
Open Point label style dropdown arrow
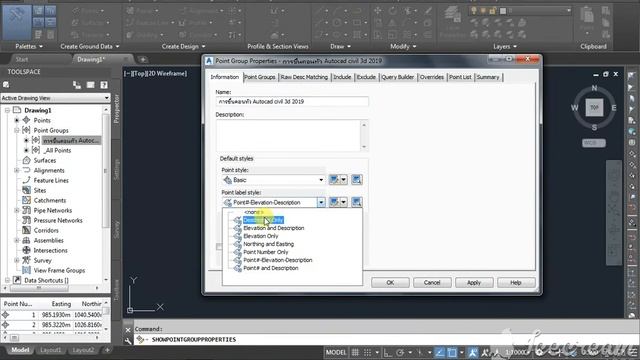(321, 202)
